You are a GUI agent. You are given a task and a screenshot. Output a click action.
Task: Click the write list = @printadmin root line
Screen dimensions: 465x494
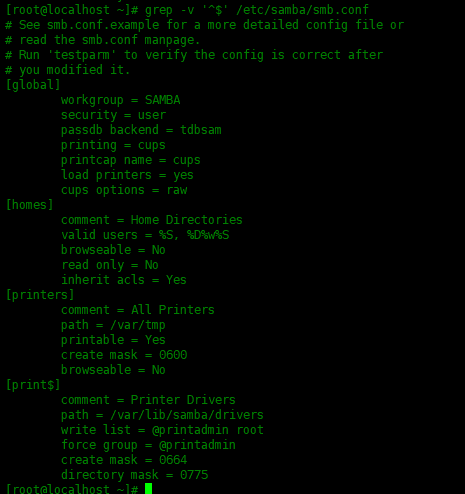162,430
